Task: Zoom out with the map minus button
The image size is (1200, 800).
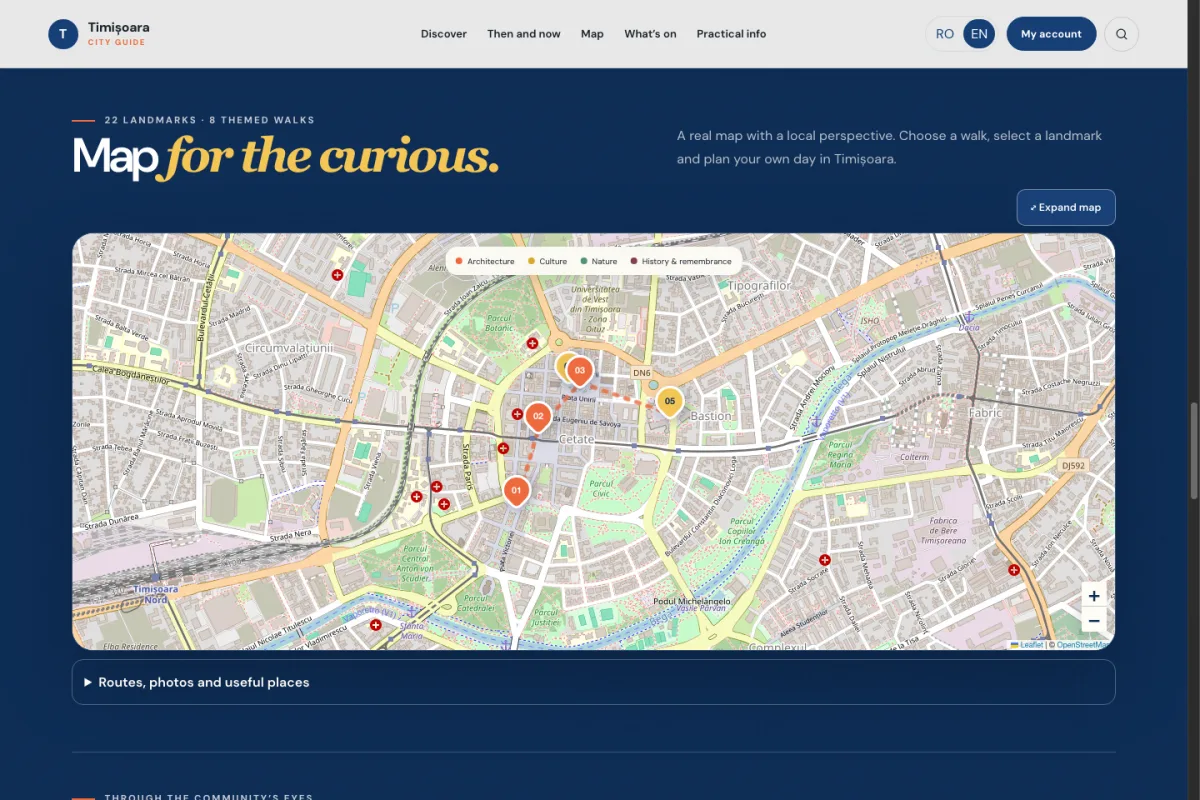Action: (1094, 621)
